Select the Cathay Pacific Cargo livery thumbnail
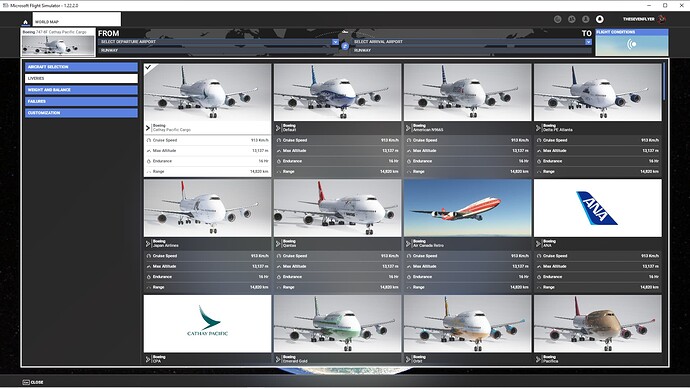 pyautogui.click(x=207, y=92)
